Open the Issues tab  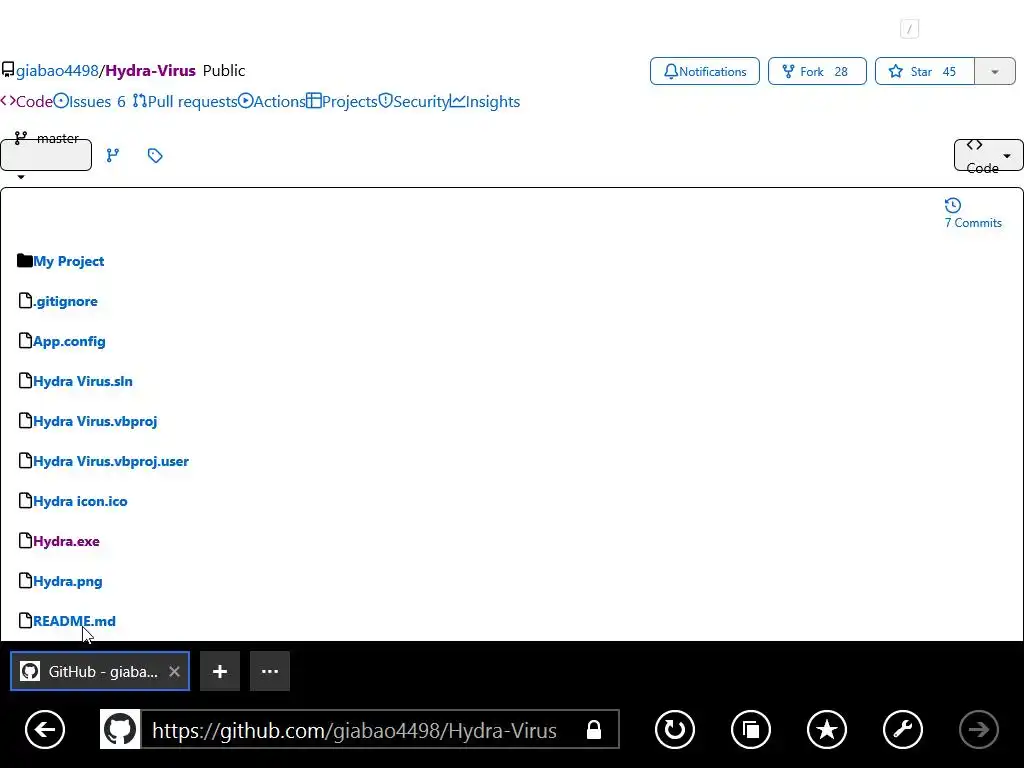click(89, 101)
